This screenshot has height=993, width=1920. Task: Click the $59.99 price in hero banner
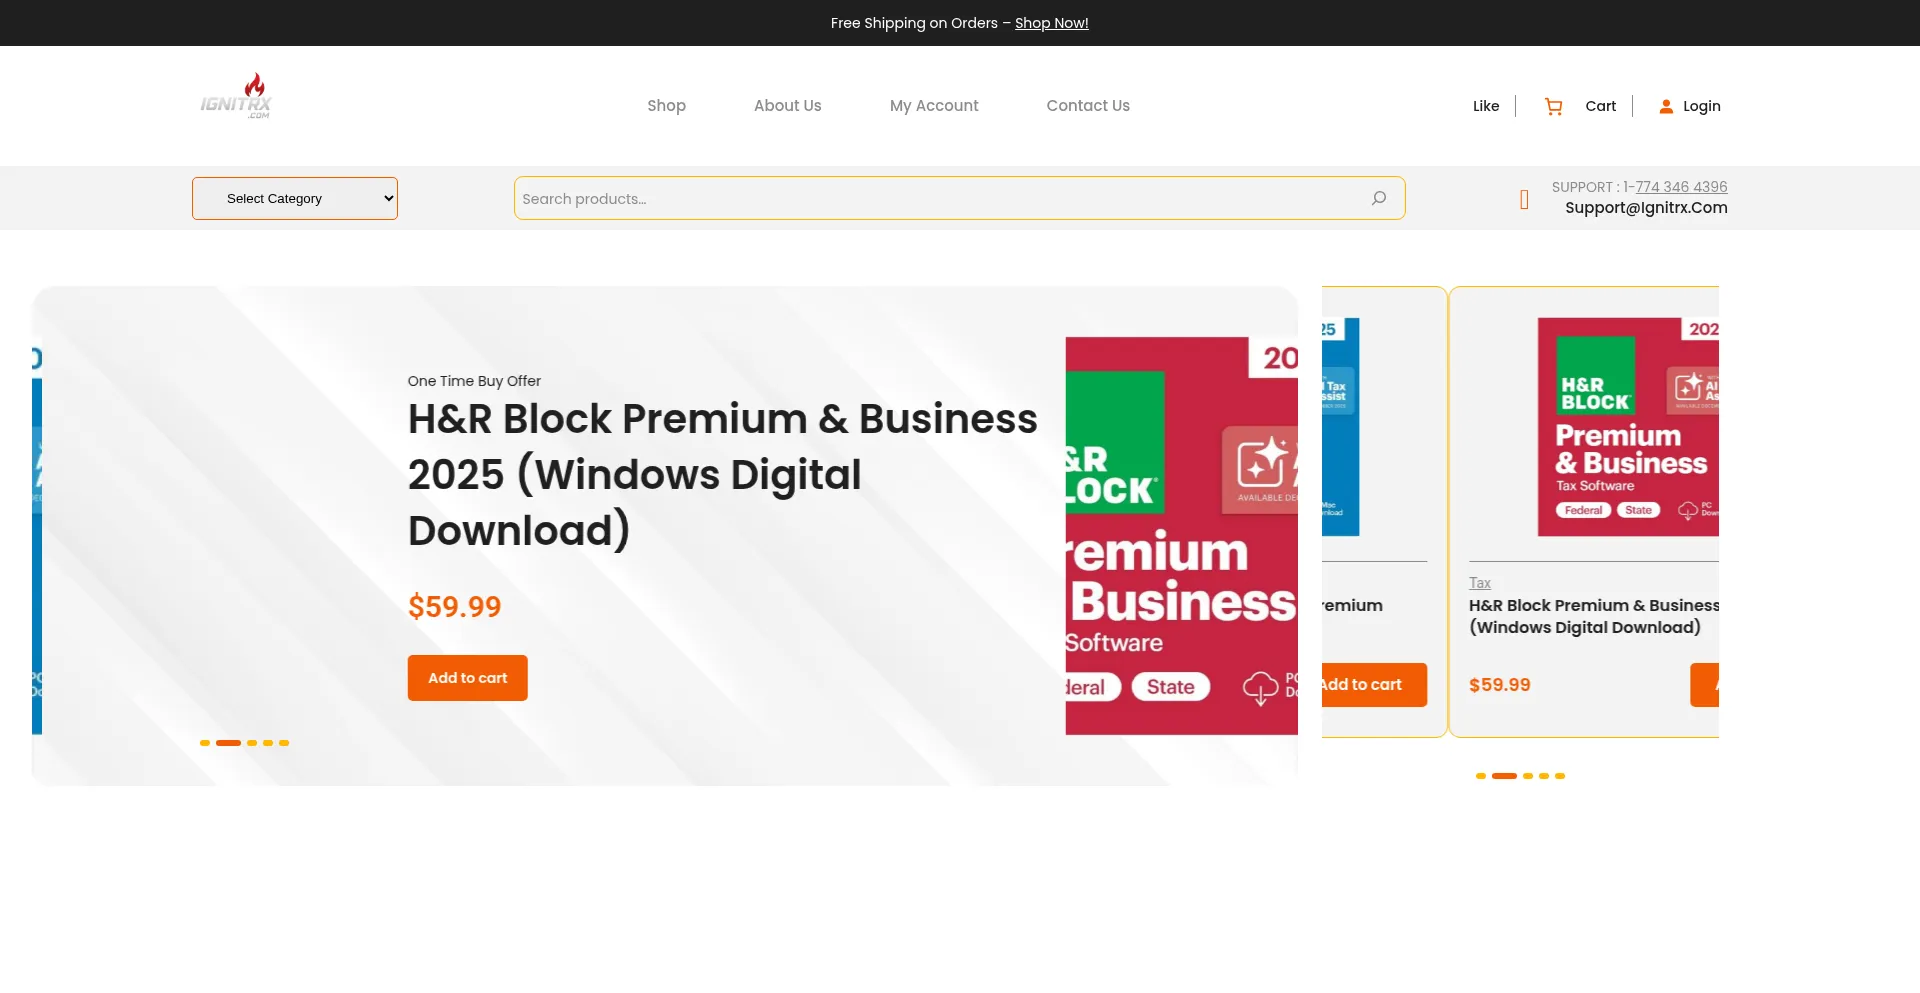point(455,607)
